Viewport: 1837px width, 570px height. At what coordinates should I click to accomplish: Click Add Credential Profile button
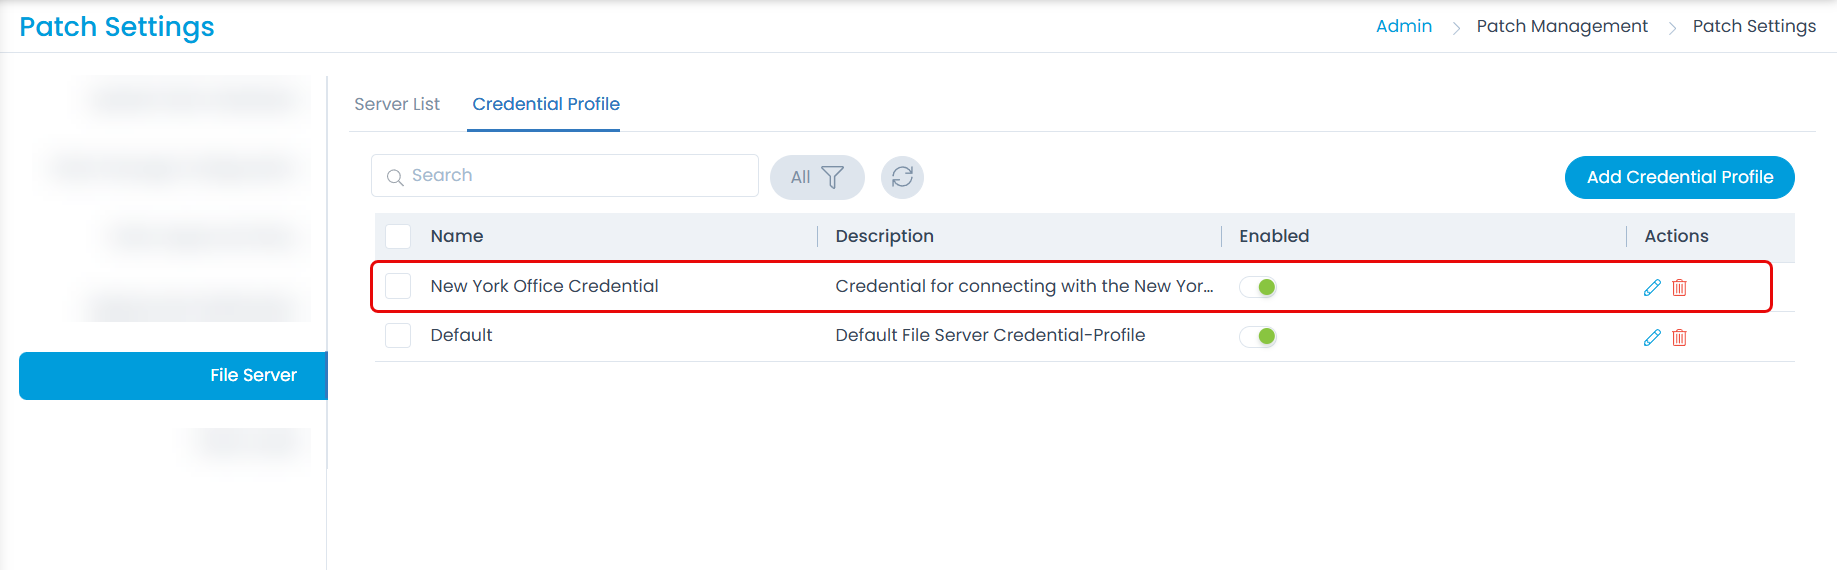tap(1680, 177)
